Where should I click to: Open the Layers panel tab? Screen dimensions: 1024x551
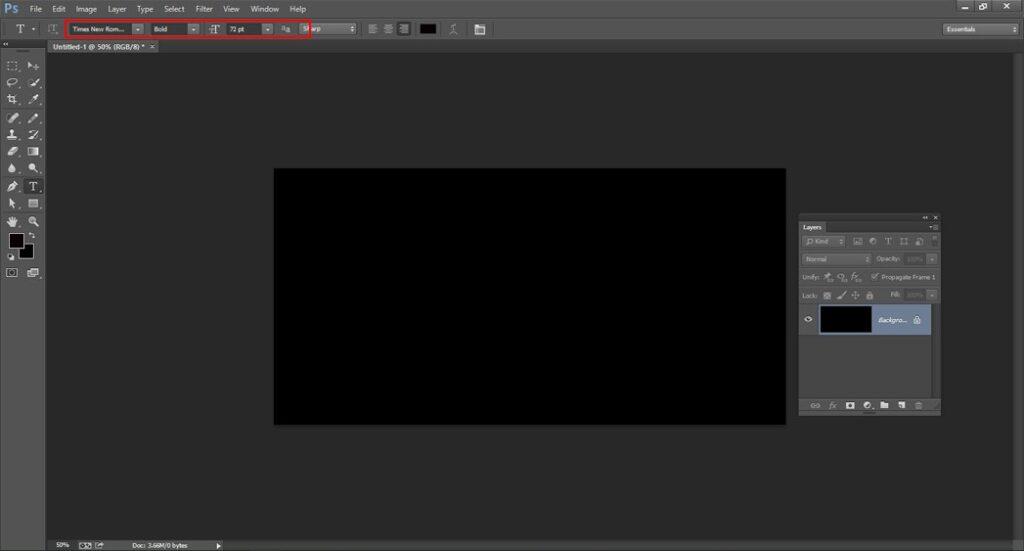point(812,227)
